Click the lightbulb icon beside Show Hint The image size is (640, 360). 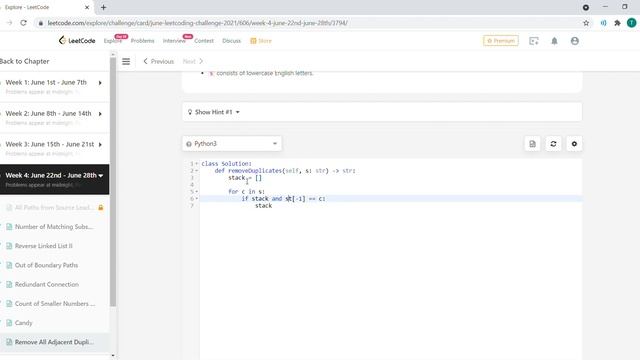tap(190, 112)
